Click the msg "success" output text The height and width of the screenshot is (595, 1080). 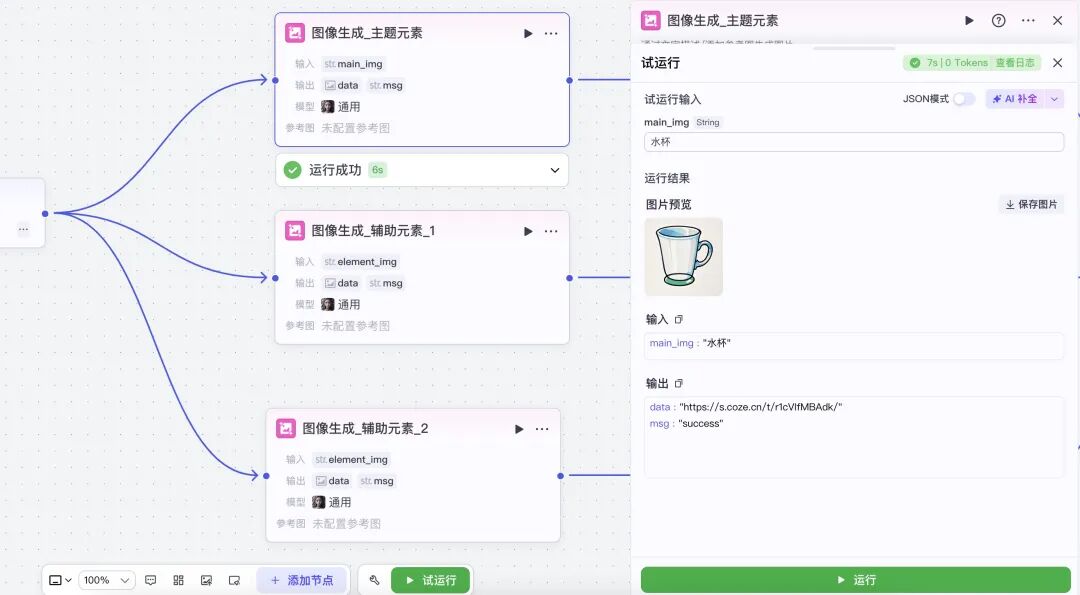click(x=700, y=424)
